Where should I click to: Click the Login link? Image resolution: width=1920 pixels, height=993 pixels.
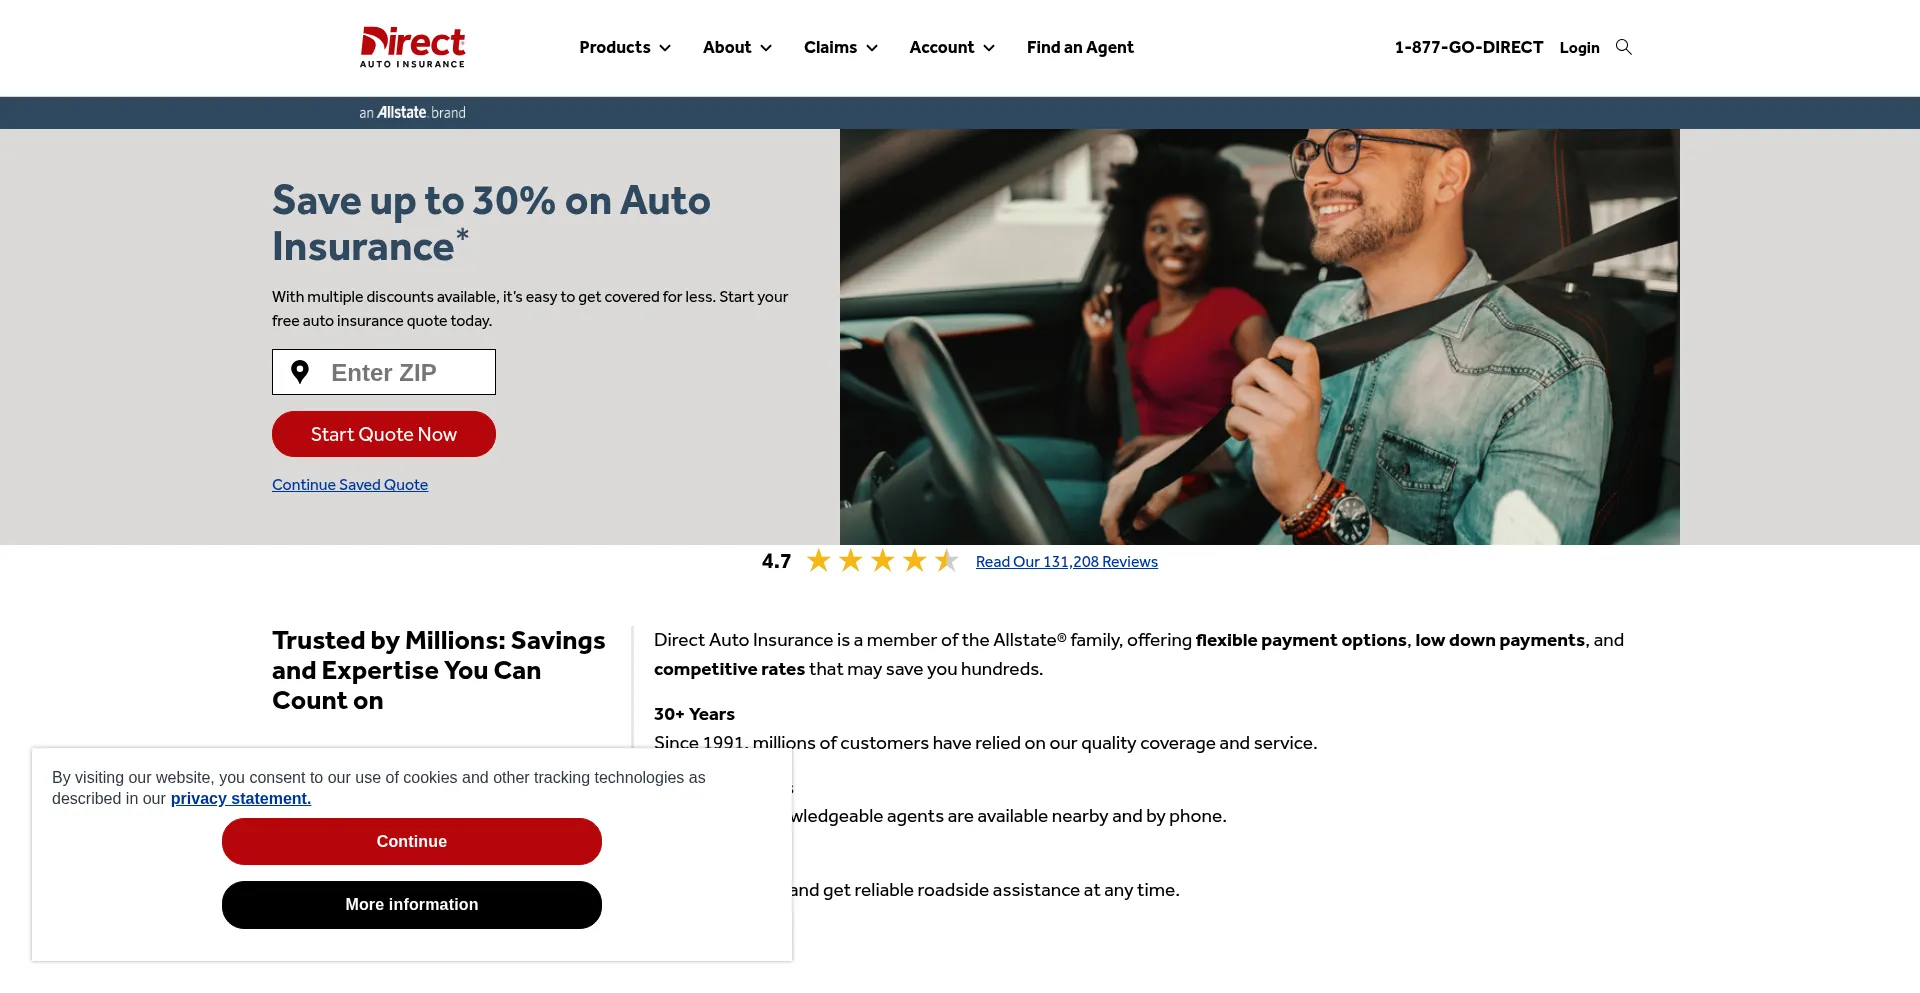[1579, 47]
